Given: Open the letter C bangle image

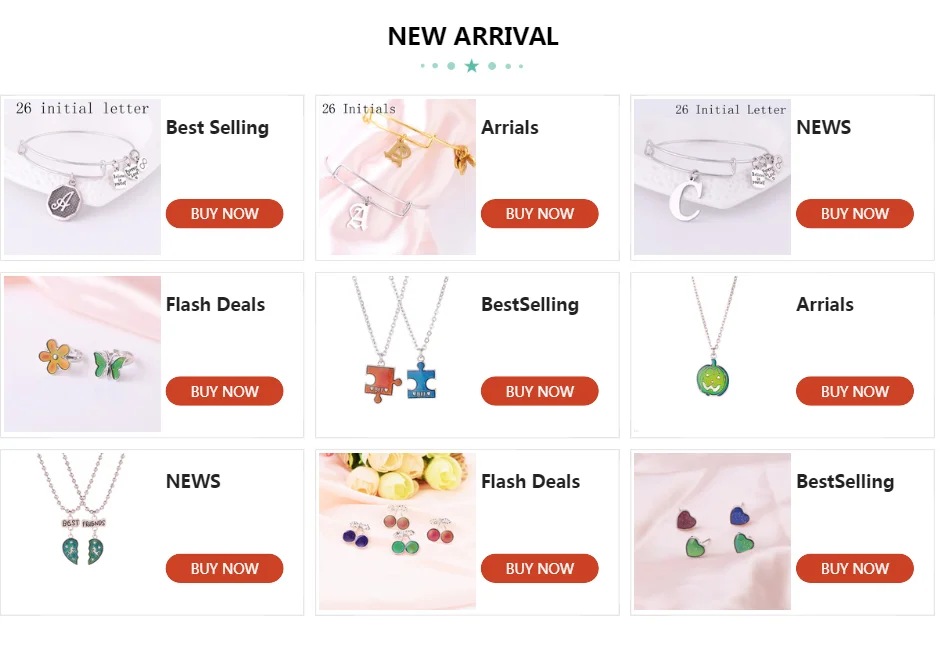Looking at the screenshot, I should coord(713,177).
